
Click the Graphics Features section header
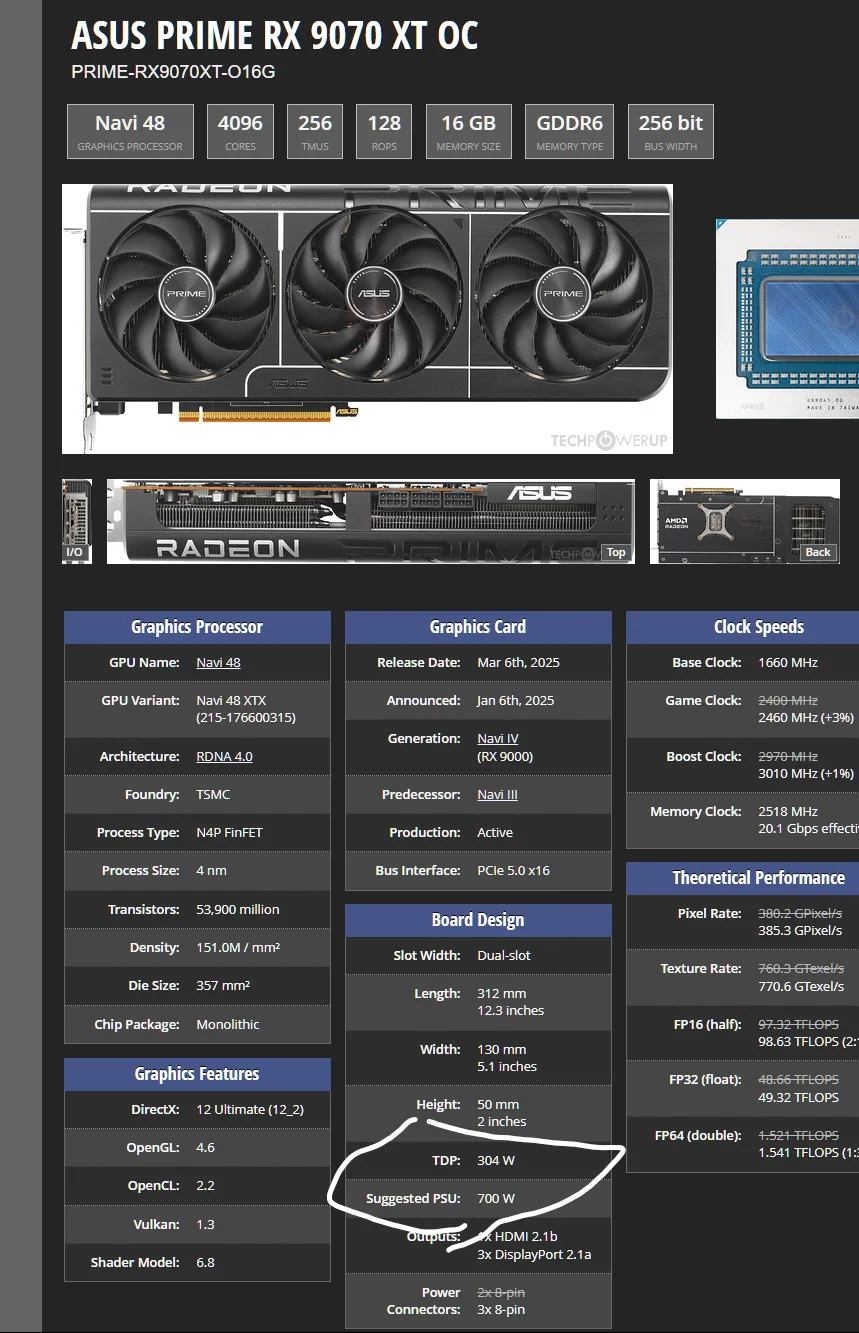pos(197,1074)
